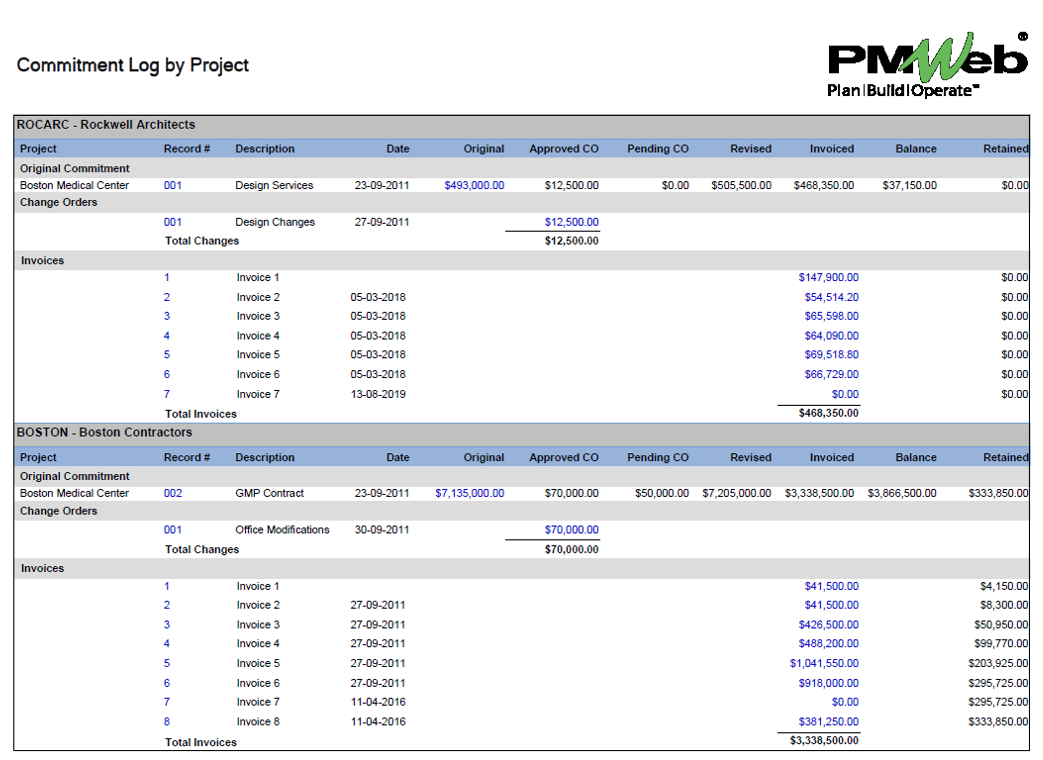This screenshot has height=760, width=1043.
Task: Open the $493,000.00 original commitment link
Action: click(x=474, y=186)
